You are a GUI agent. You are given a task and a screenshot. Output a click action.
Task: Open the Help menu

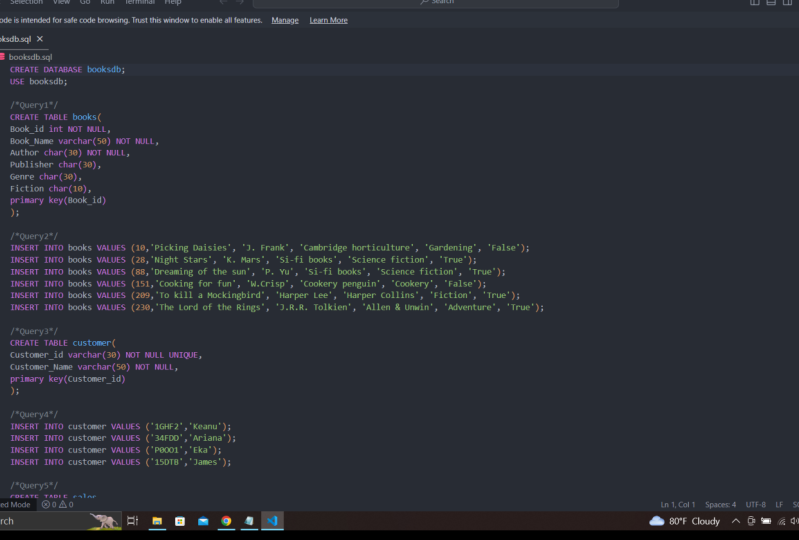tap(173, 3)
